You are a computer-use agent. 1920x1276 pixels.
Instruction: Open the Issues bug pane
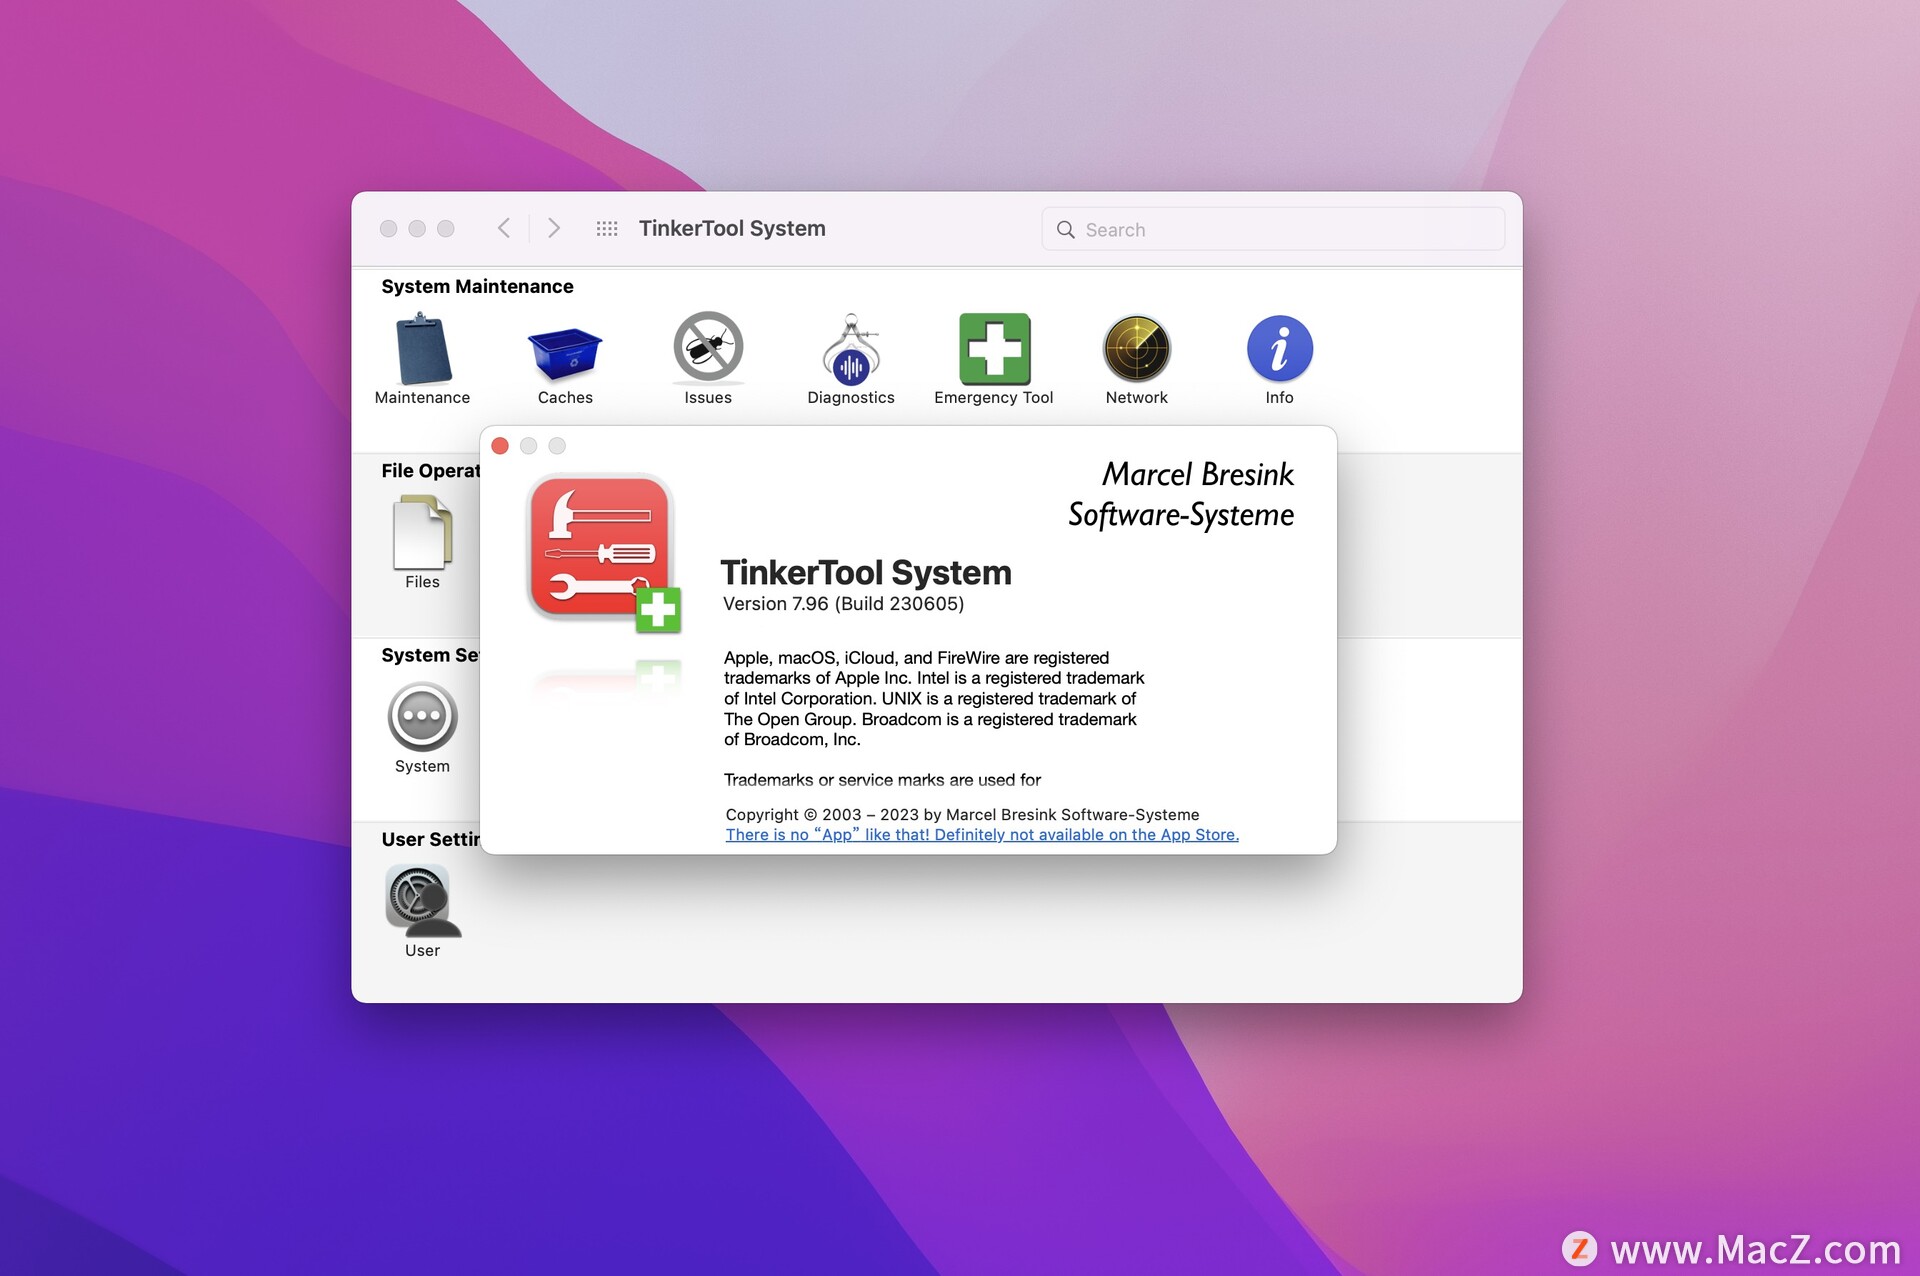tap(708, 359)
